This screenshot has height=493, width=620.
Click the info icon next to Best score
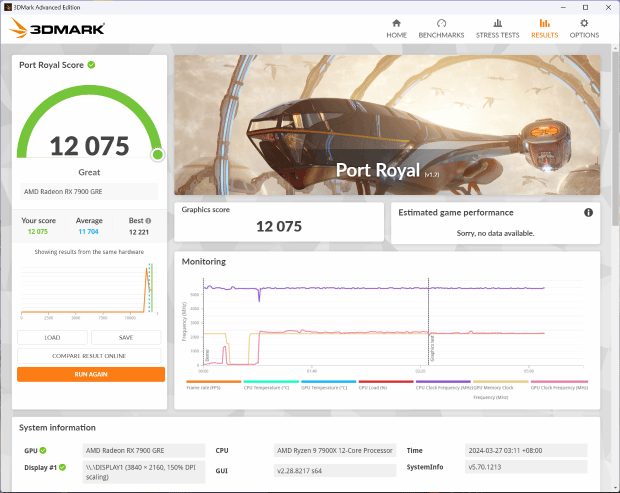[148, 221]
